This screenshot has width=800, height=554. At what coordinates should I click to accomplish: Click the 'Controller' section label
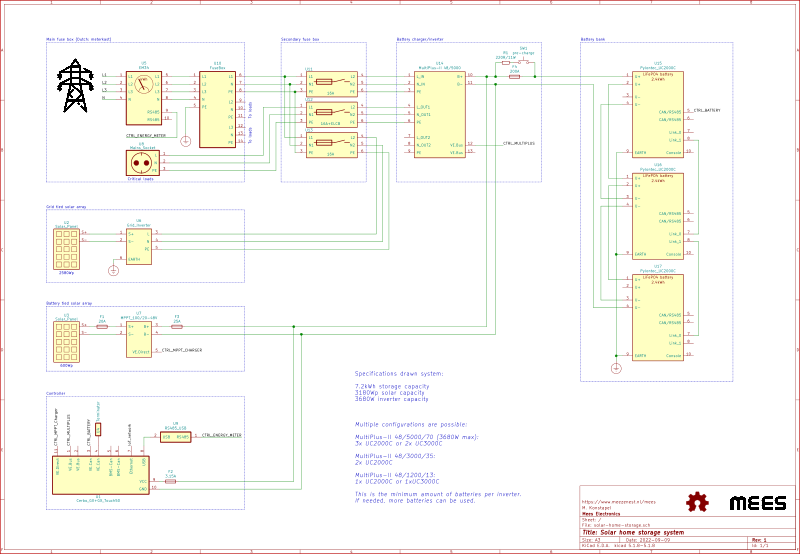tap(56, 394)
